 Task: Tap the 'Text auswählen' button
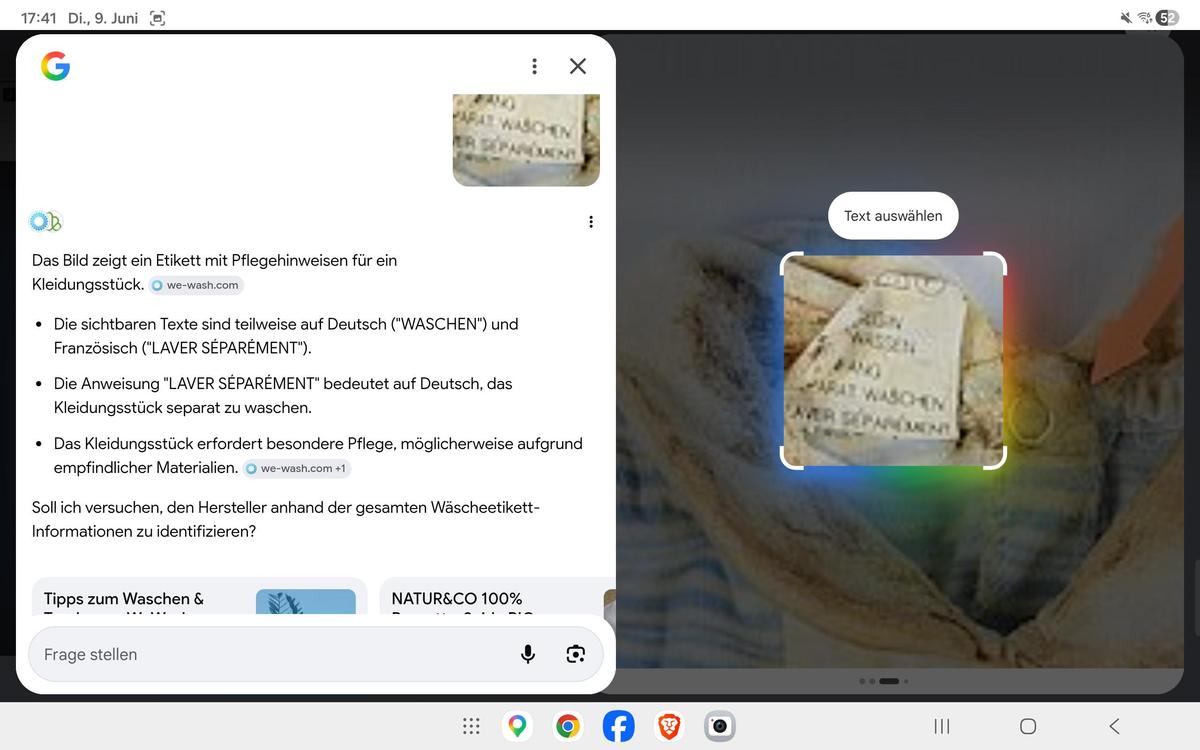tap(893, 216)
